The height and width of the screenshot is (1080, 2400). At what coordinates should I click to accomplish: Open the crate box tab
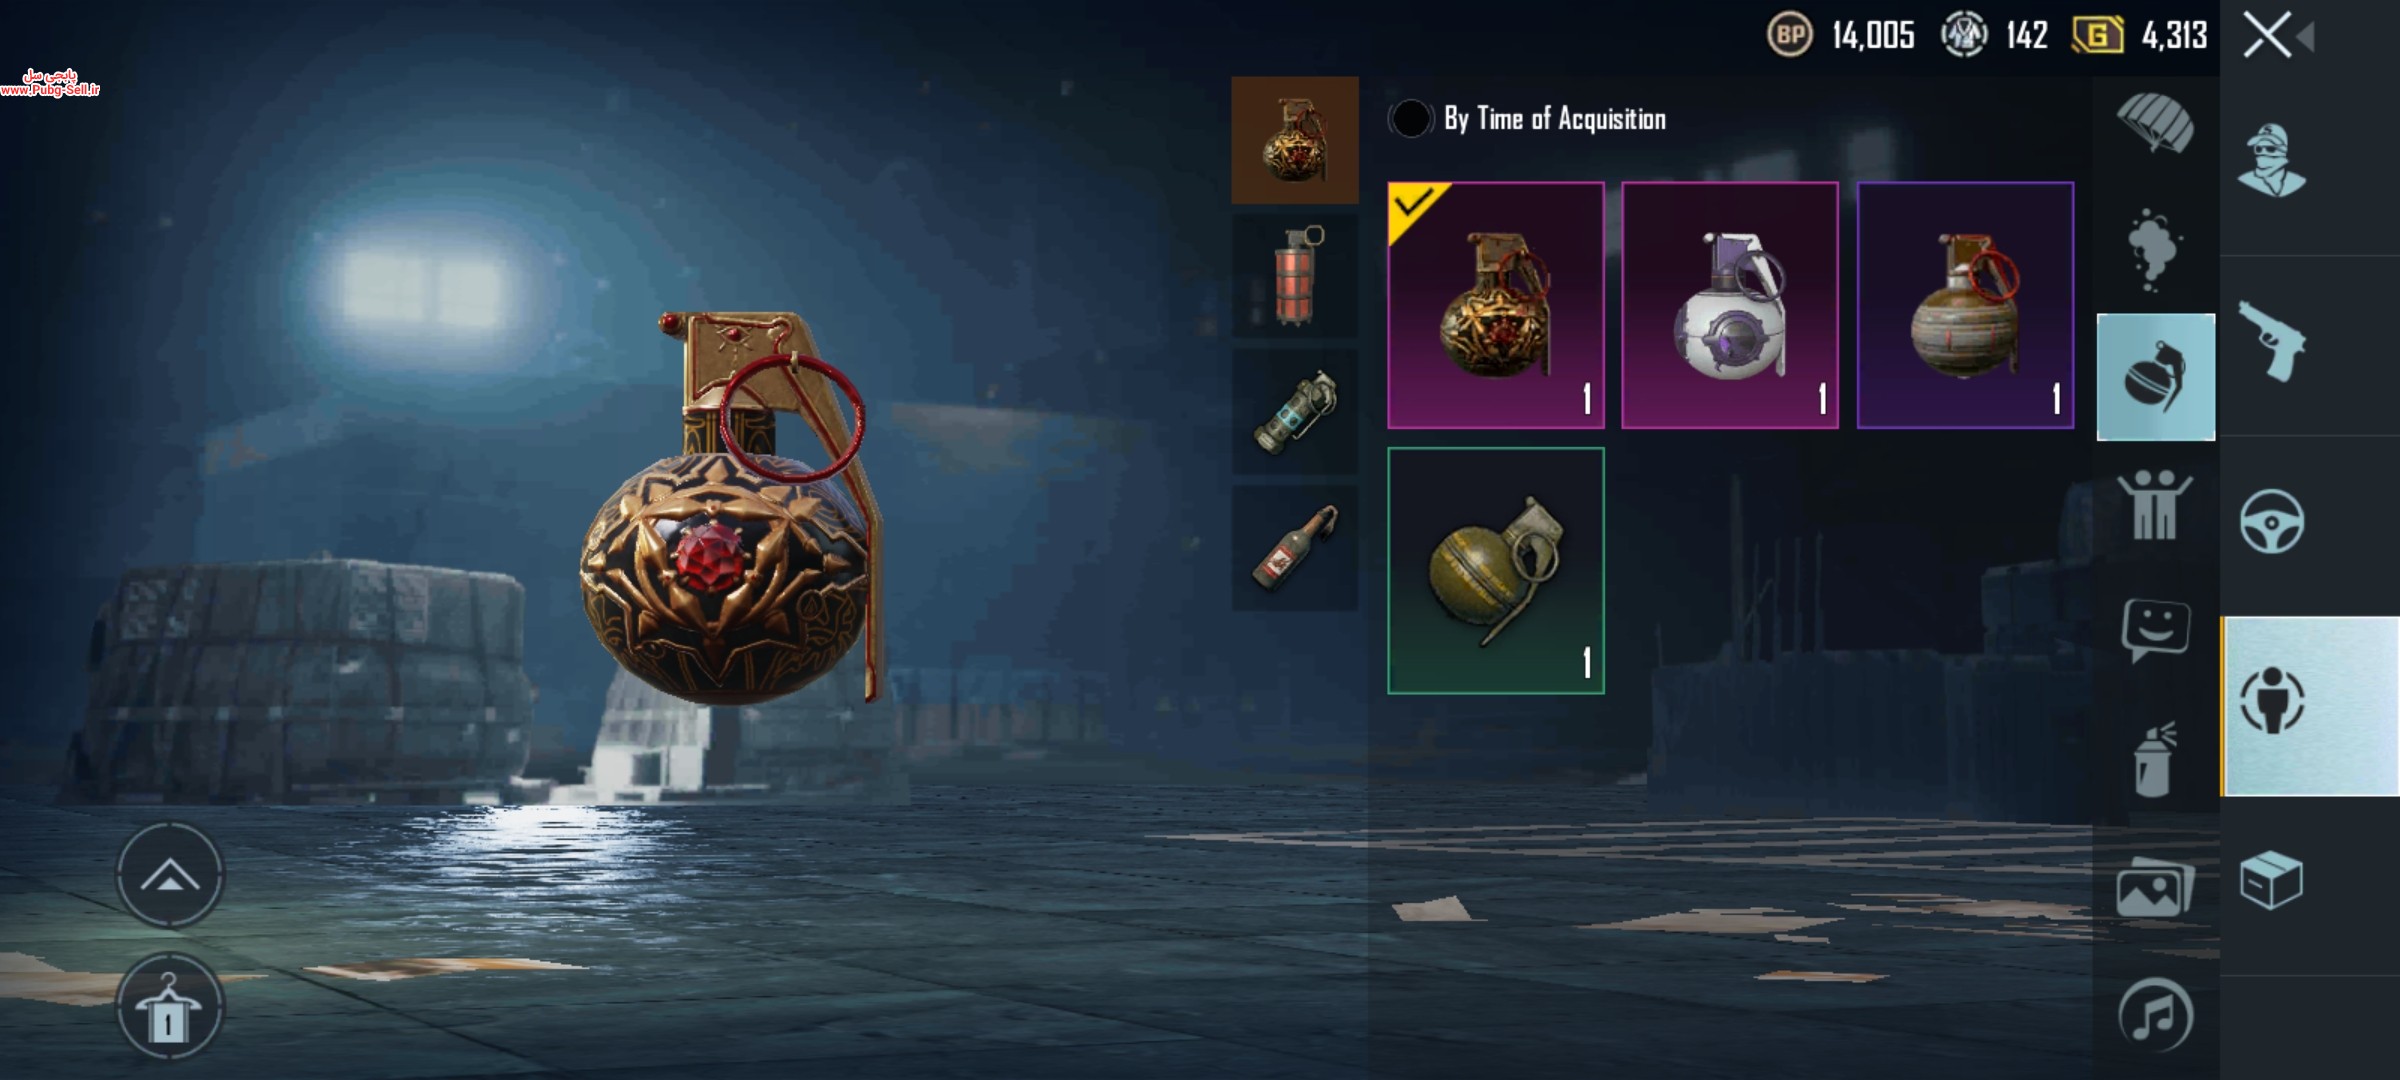(x=2271, y=880)
